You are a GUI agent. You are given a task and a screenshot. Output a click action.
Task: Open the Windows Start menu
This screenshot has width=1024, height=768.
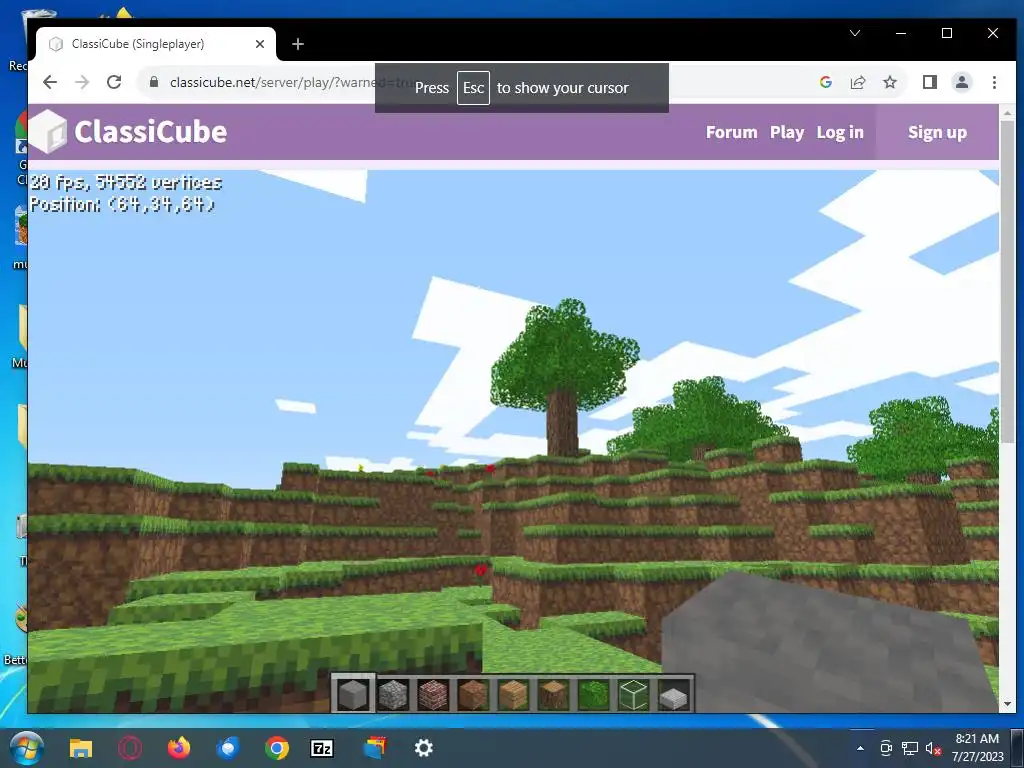coord(26,748)
